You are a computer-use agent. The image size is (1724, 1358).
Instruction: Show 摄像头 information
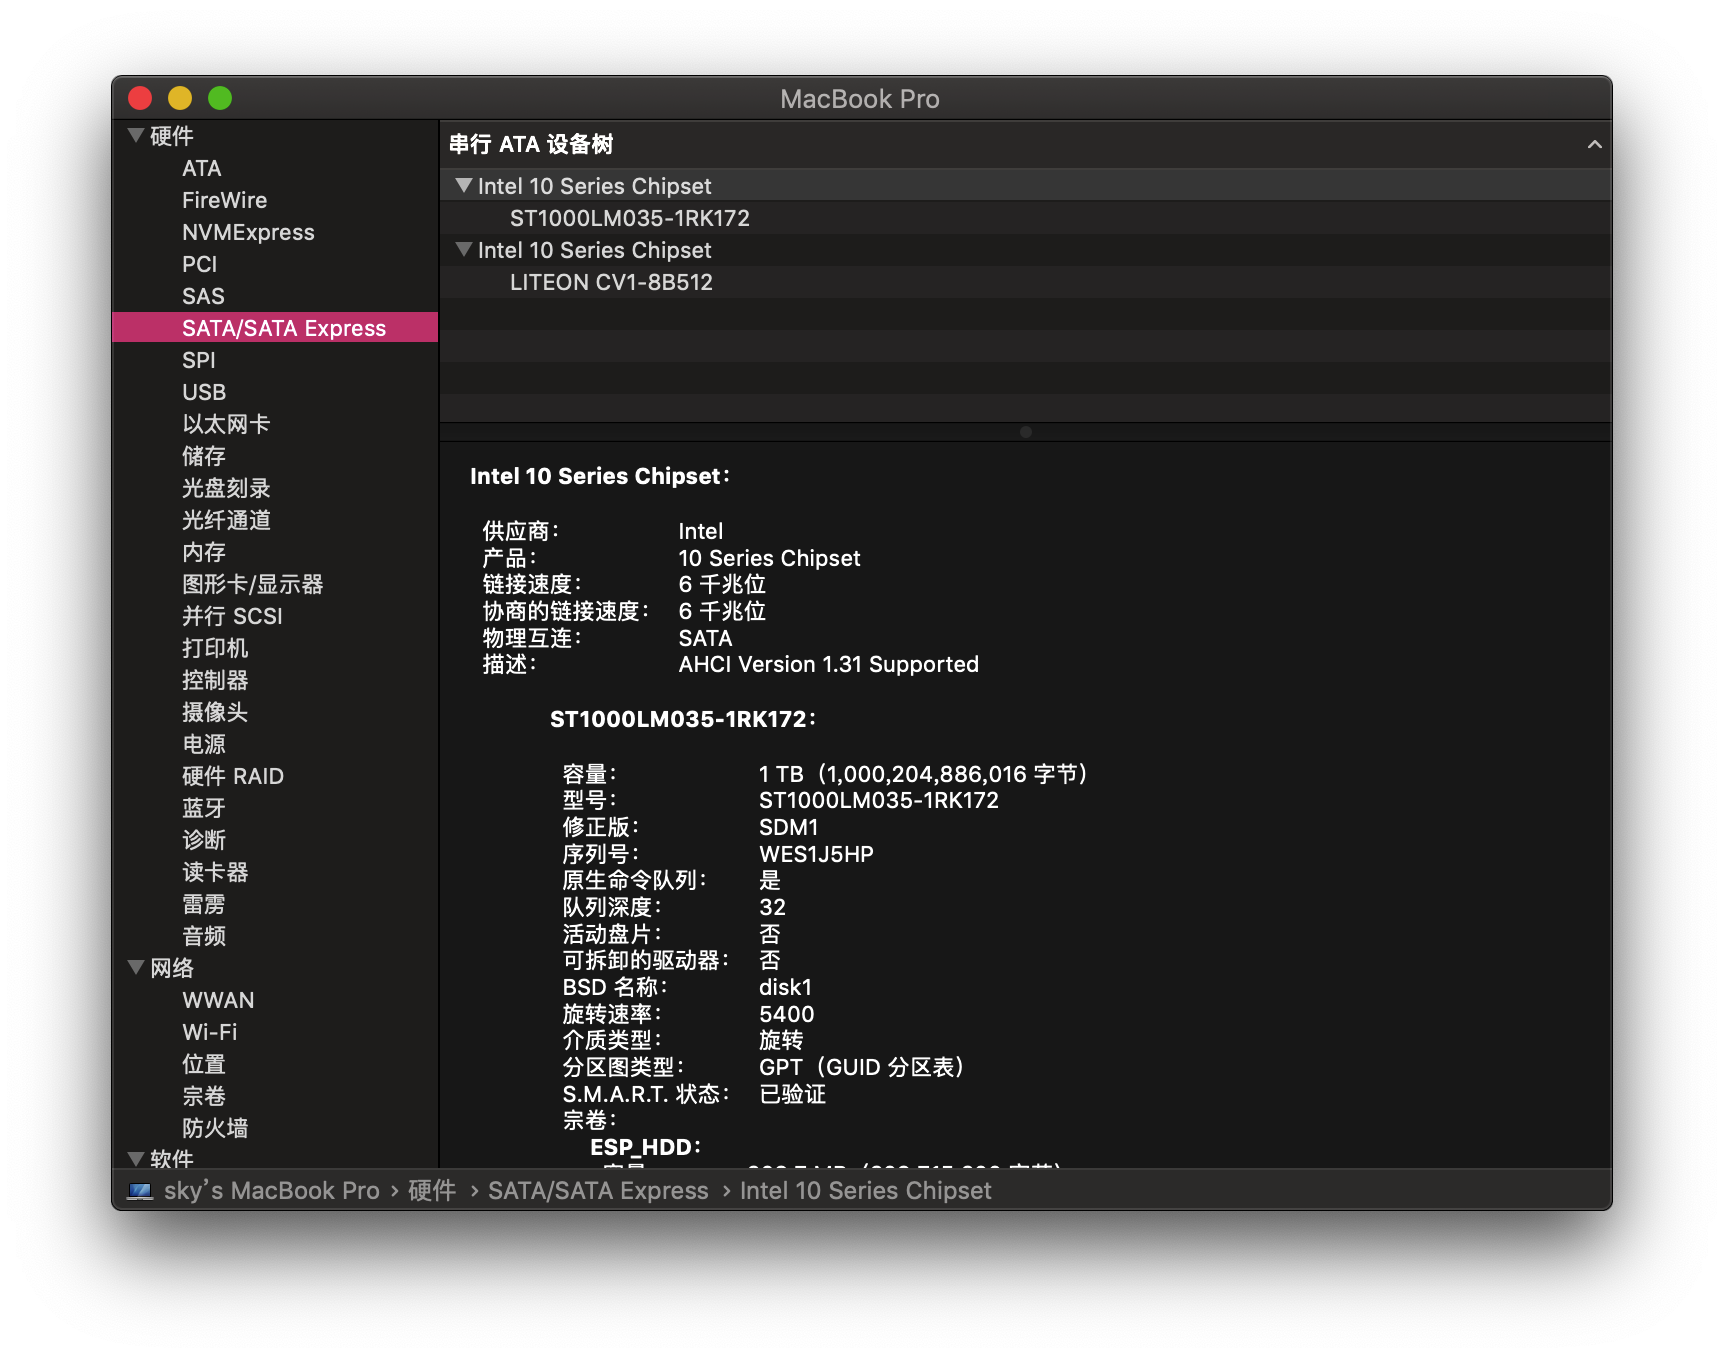coord(215,712)
